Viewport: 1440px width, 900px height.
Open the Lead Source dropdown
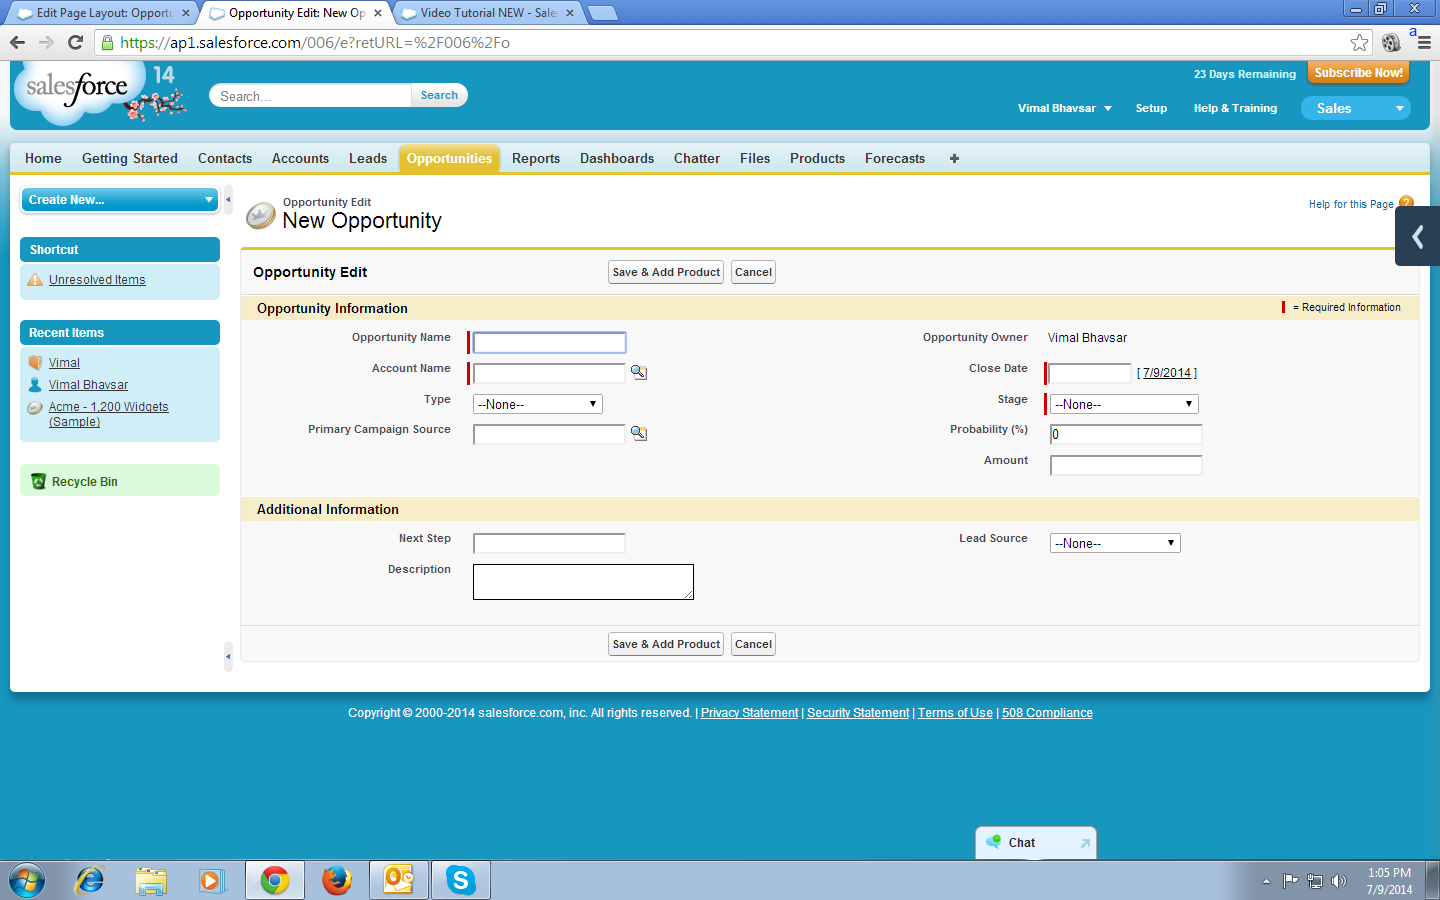tap(1115, 543)
